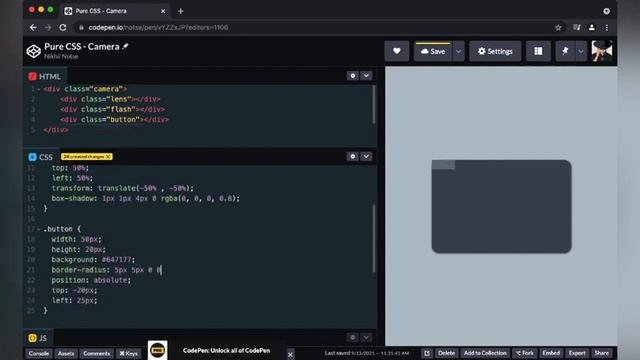Click the HTML editor scrollbar
Viewport: 640px width, 360px height.
tap(373, 104)
